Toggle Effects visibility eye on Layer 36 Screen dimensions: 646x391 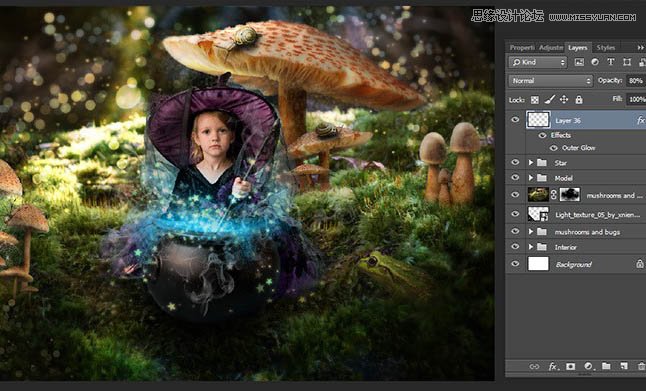click(x=542, y=135)
